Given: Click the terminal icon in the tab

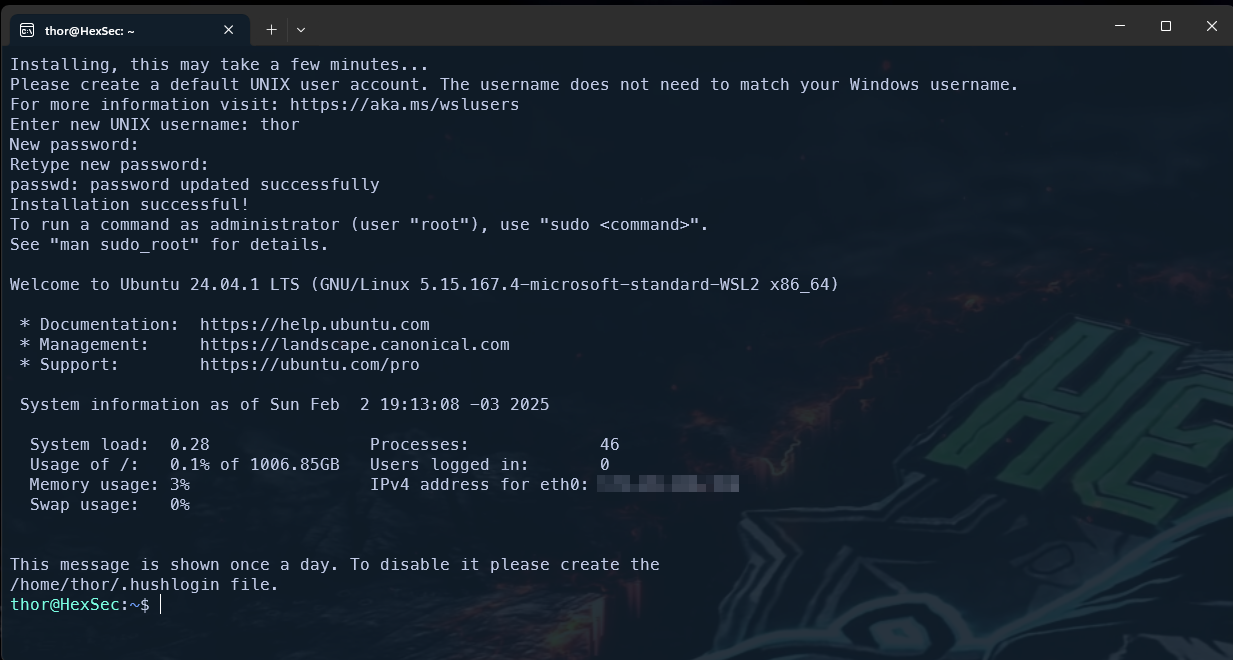Looking at the screenshot, I should click(x=27, y=30).
